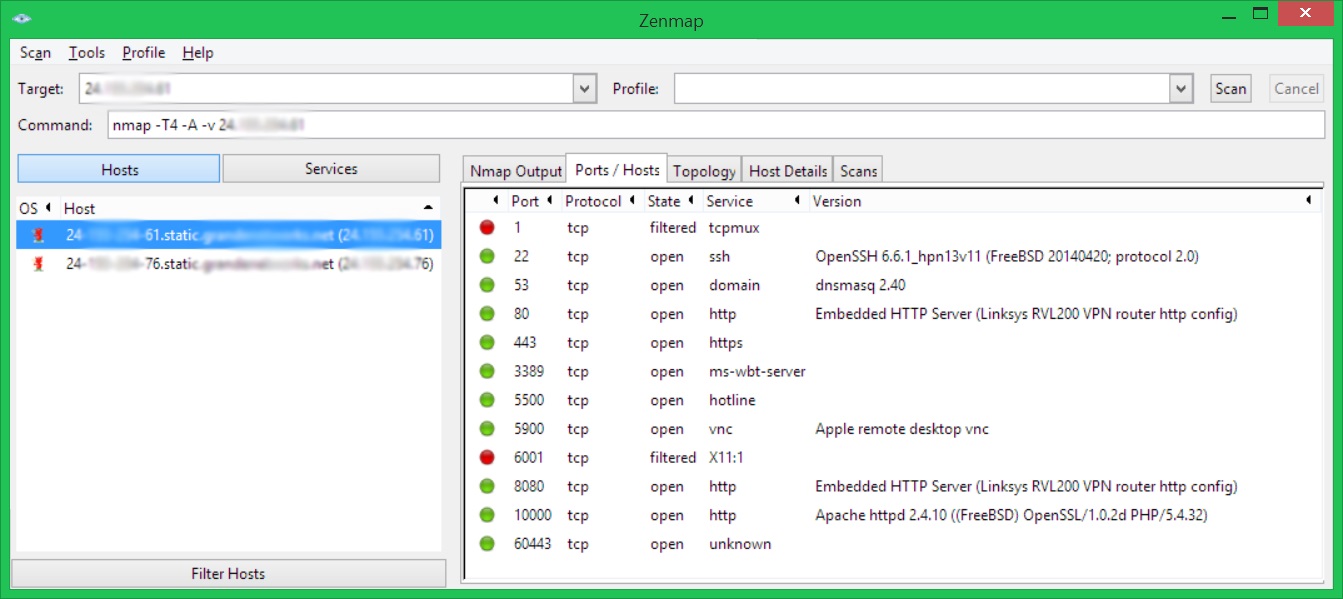
Task: Click the Zenmap eye icon in the title bar
Action: tap(22, 18)
